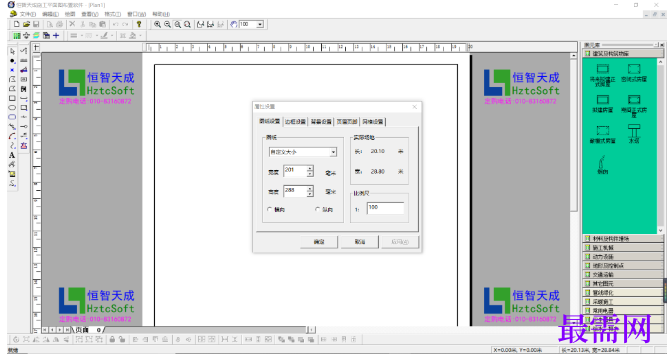
Task: Close the page settings dialog with X
Action: click(x=414, y=107)
